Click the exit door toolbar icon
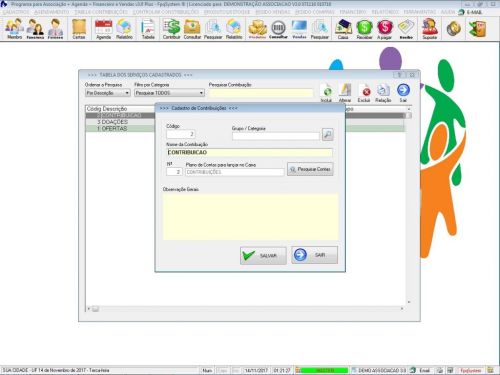The height and width of the screenshot is (375, 500). click(477, 28)
